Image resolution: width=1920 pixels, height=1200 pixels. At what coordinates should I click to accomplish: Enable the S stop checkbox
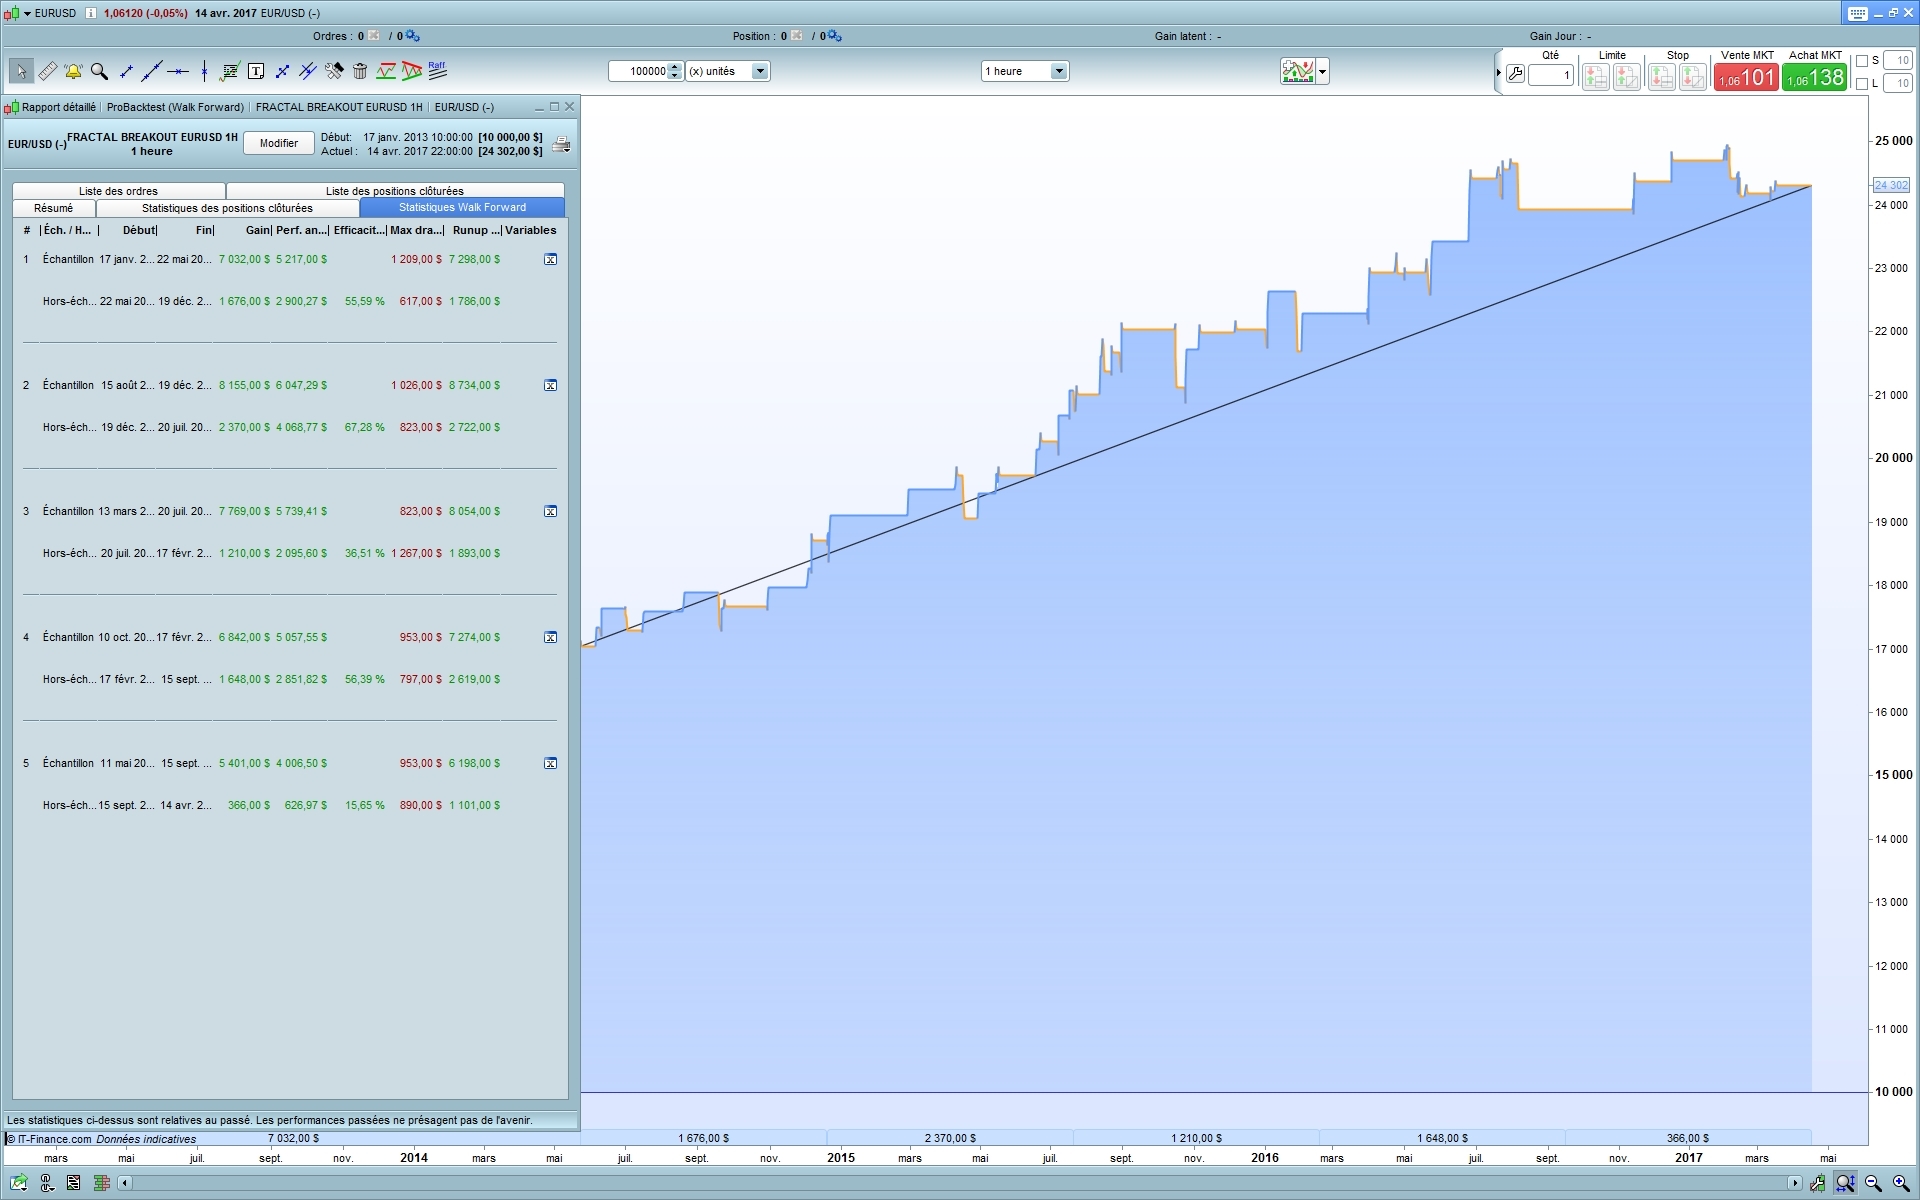[x=1862, y=61]
